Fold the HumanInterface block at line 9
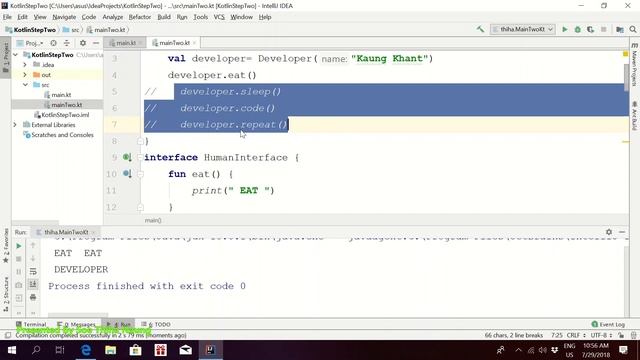 point(140,158)
